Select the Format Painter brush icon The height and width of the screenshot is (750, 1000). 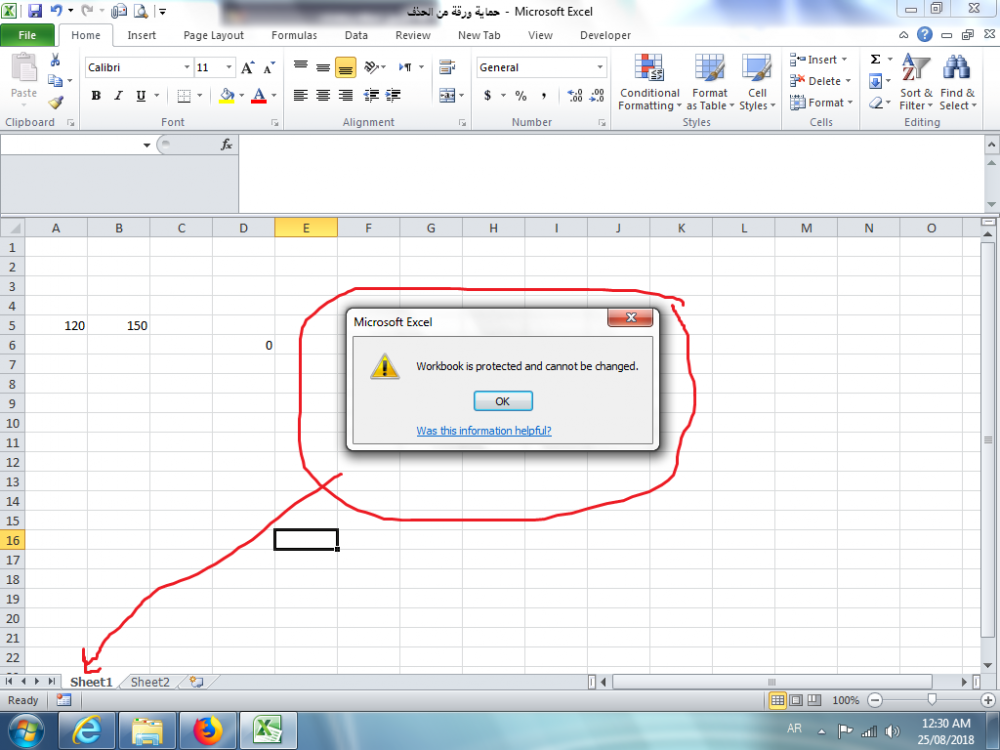55,102
